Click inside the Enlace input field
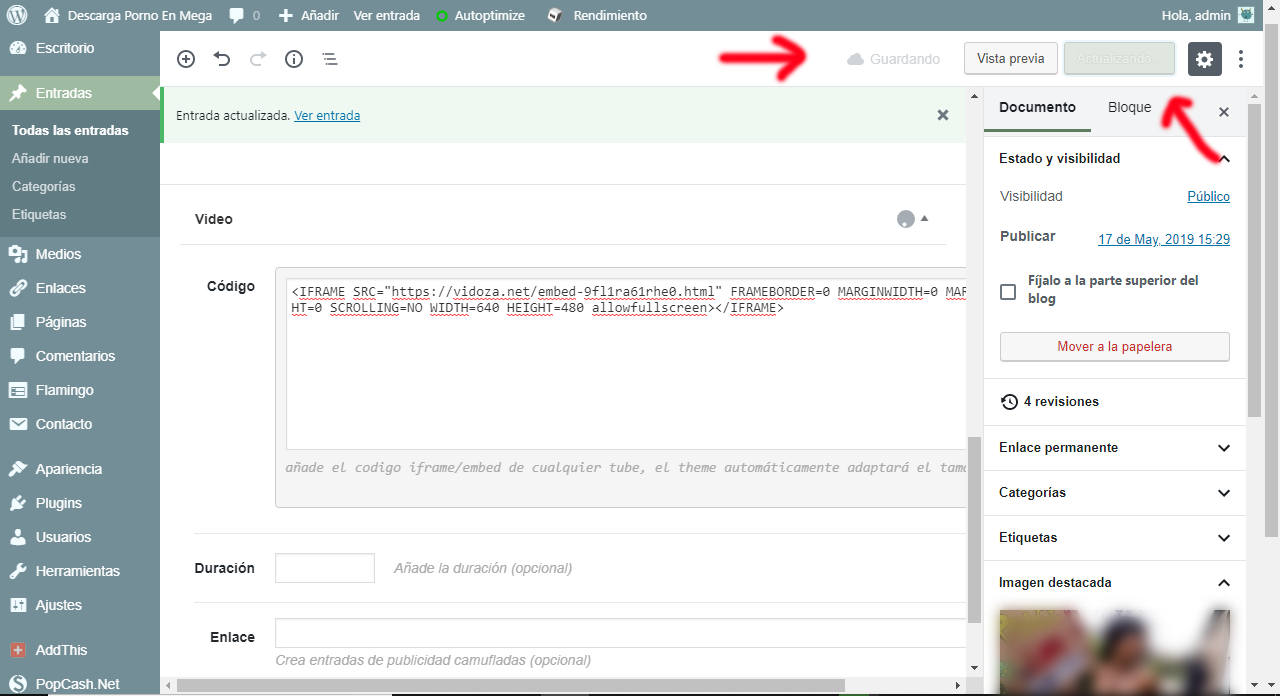The image size is (1280, 696). pos(621,634)
